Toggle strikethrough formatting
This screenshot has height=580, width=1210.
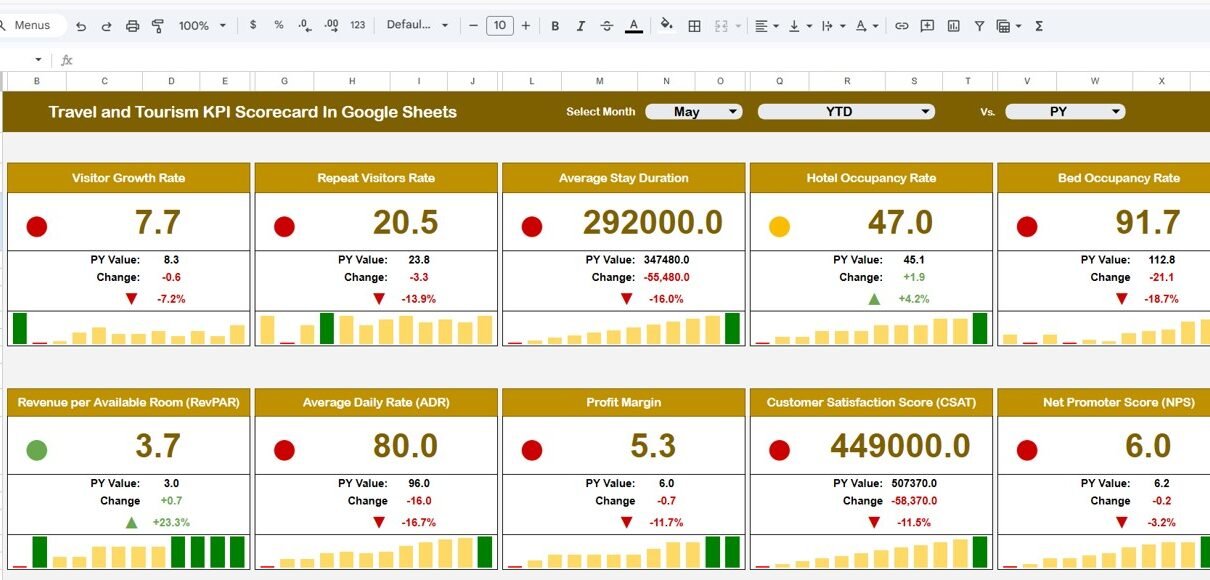606,26
